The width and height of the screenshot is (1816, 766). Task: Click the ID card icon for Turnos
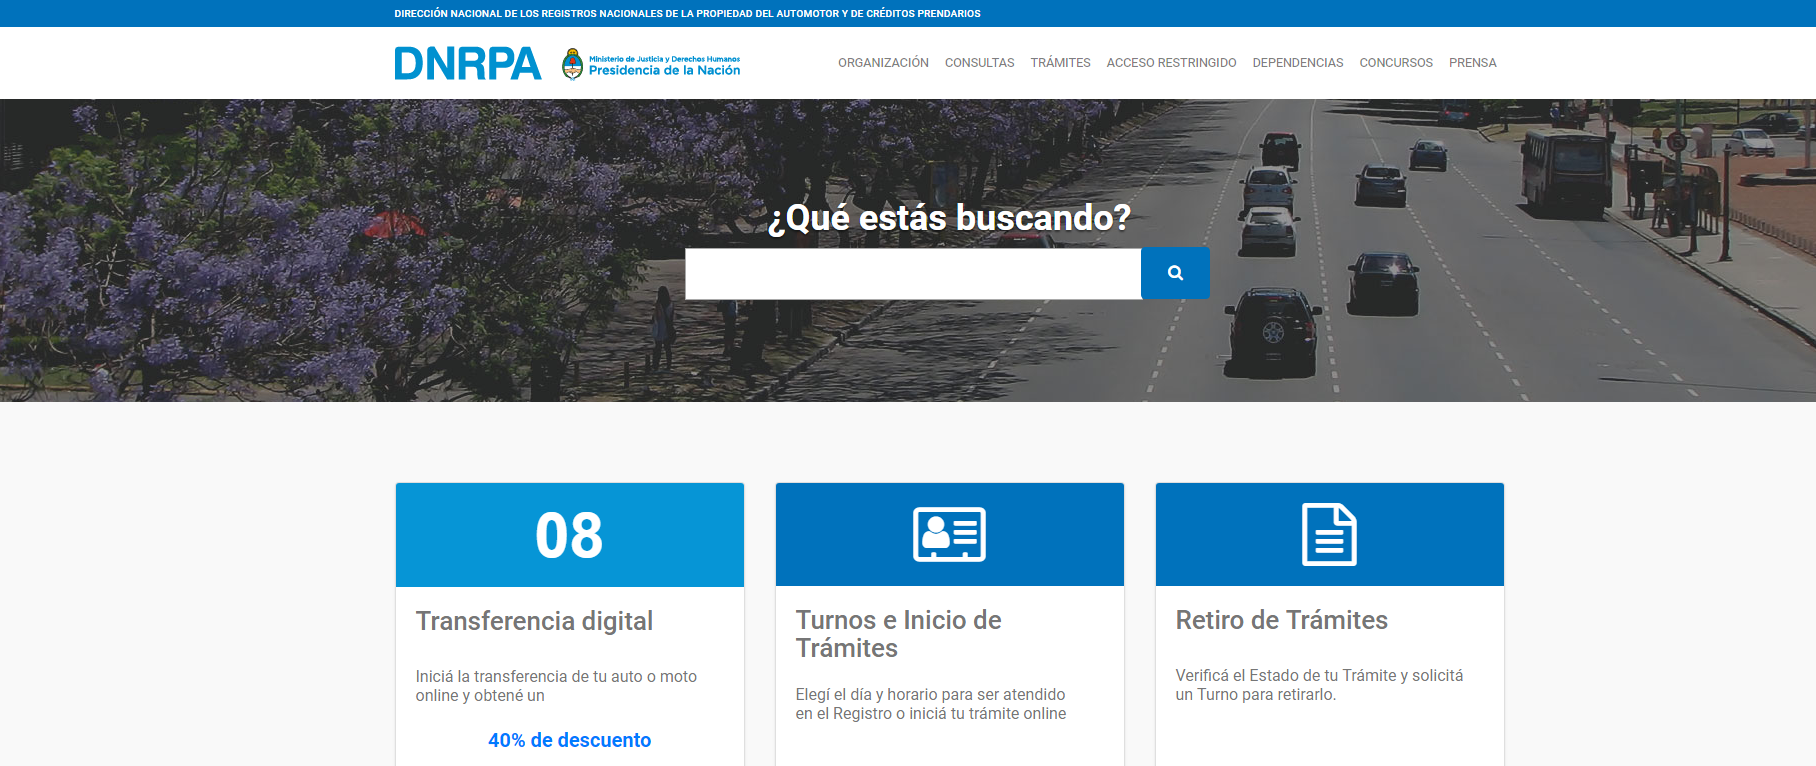click(949, 534)
